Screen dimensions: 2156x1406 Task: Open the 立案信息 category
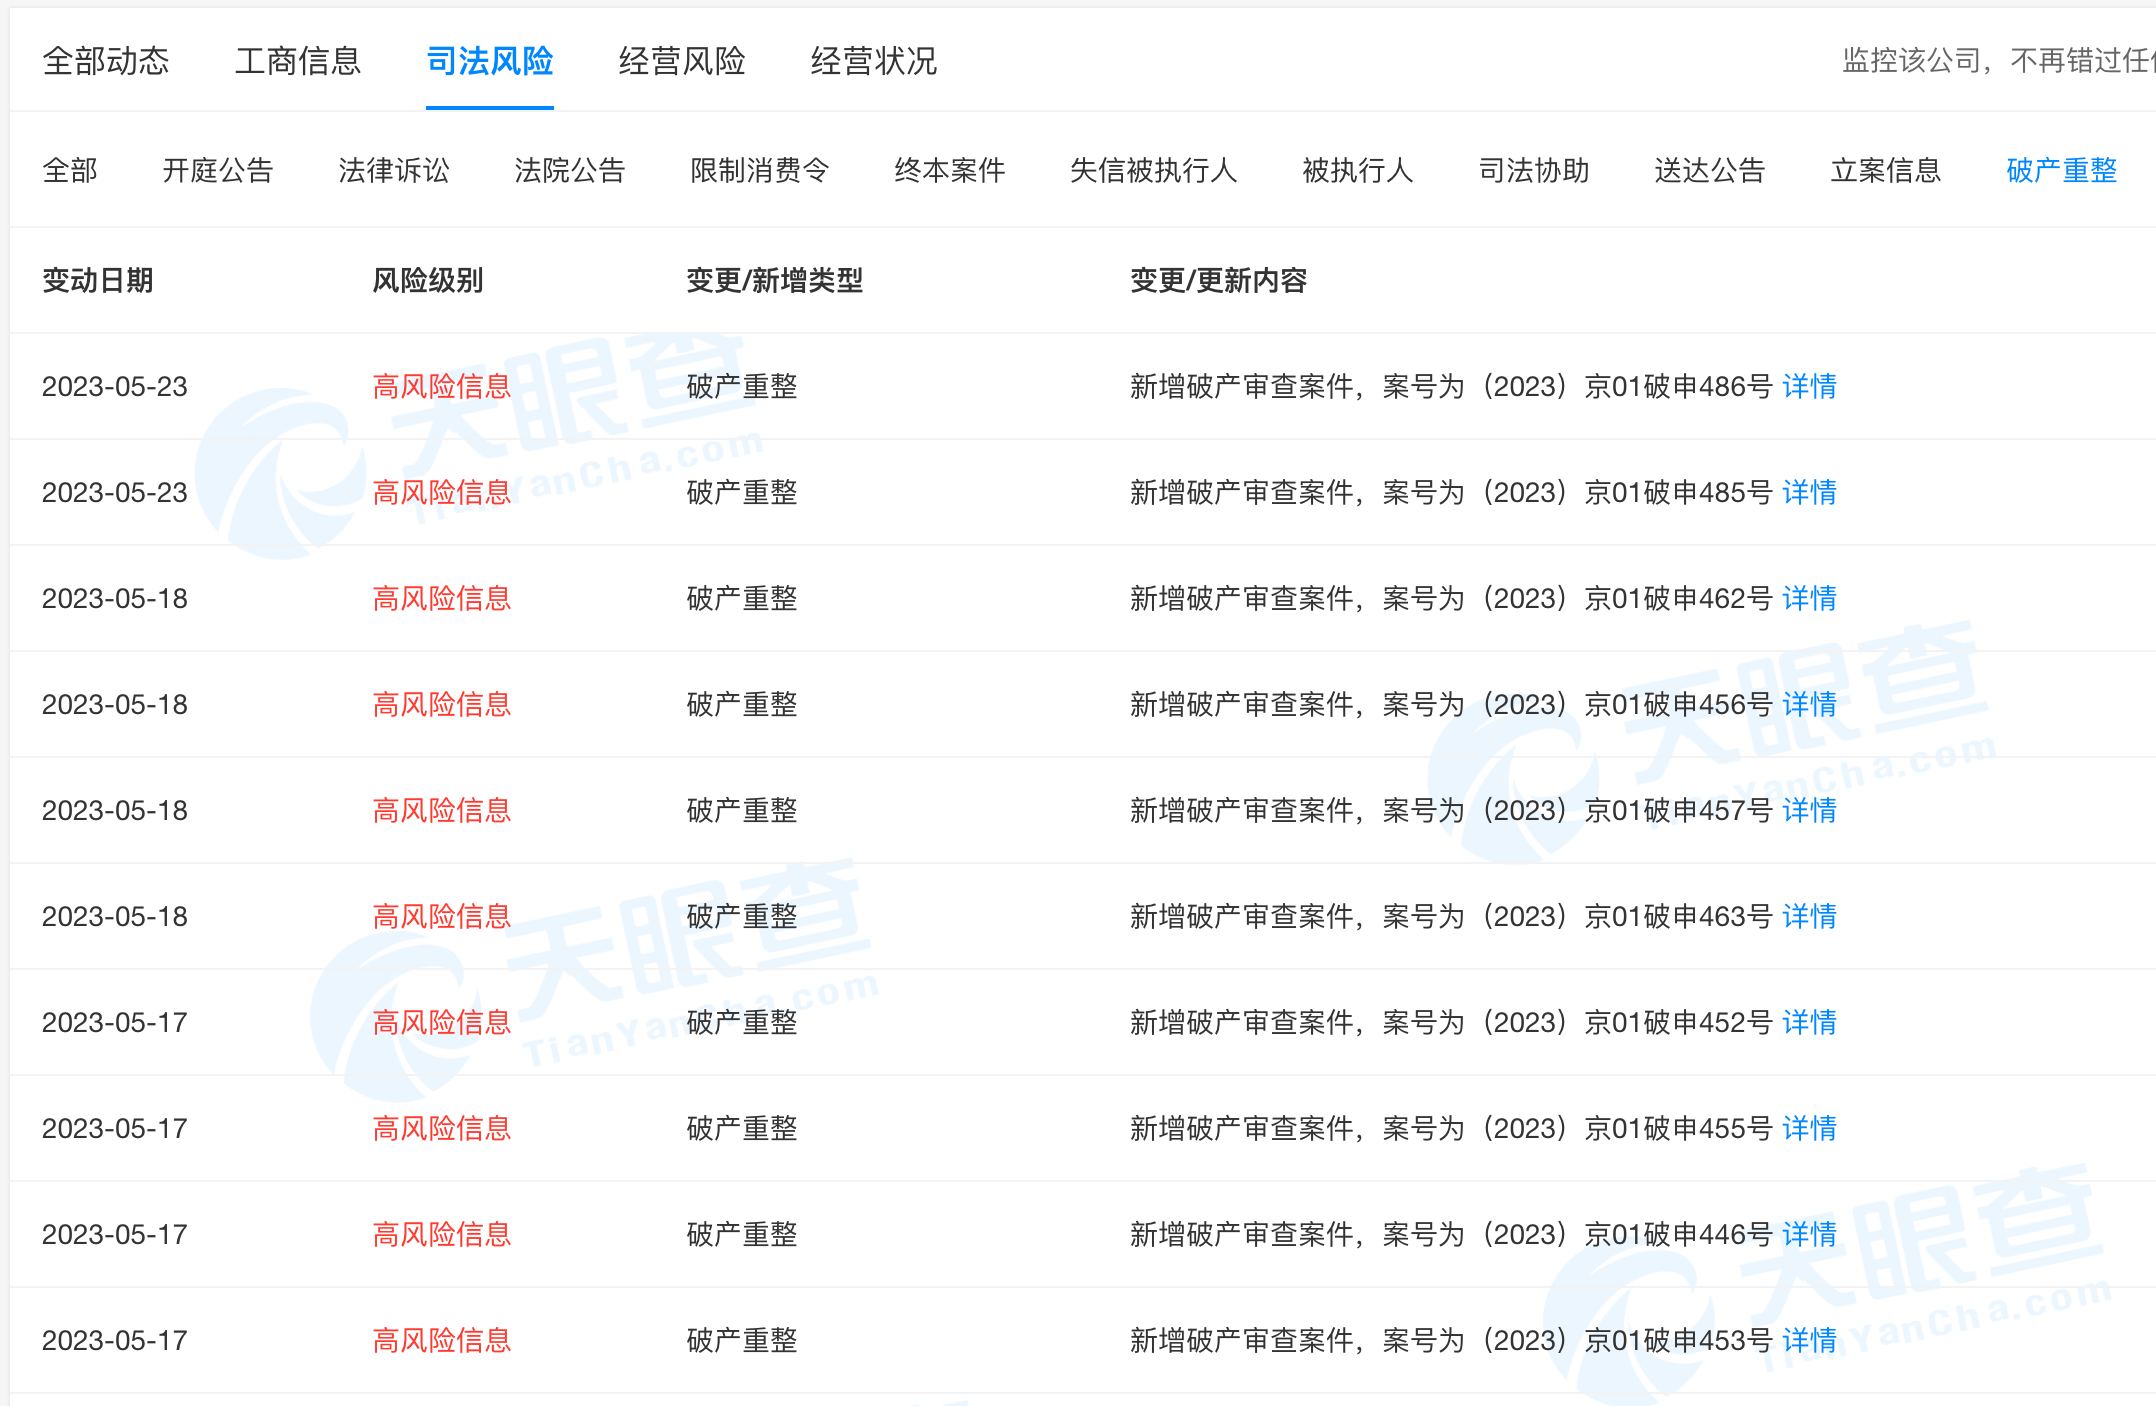click(1885, 170)
